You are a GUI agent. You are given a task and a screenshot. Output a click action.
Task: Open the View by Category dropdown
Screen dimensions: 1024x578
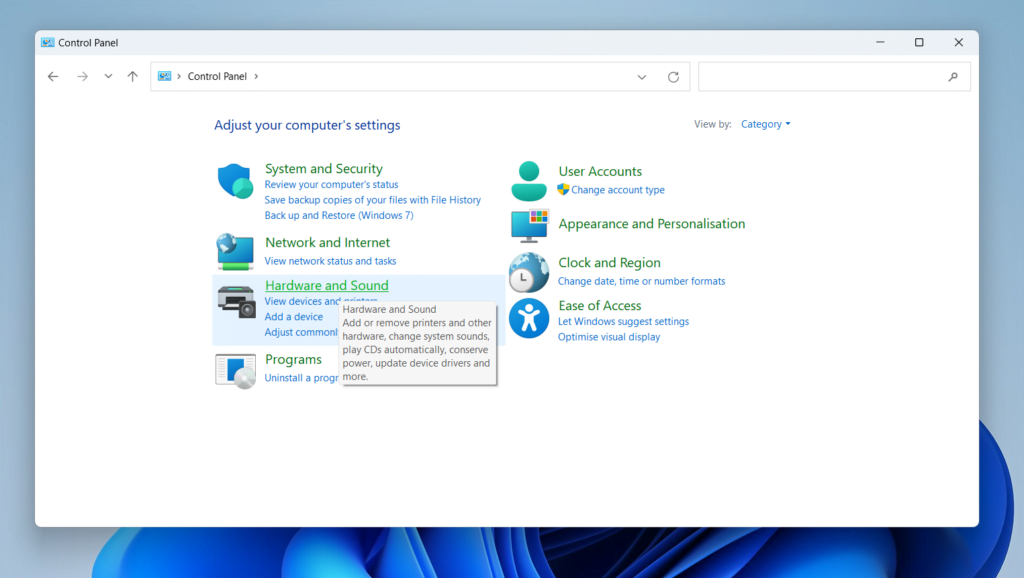point(765,125)
